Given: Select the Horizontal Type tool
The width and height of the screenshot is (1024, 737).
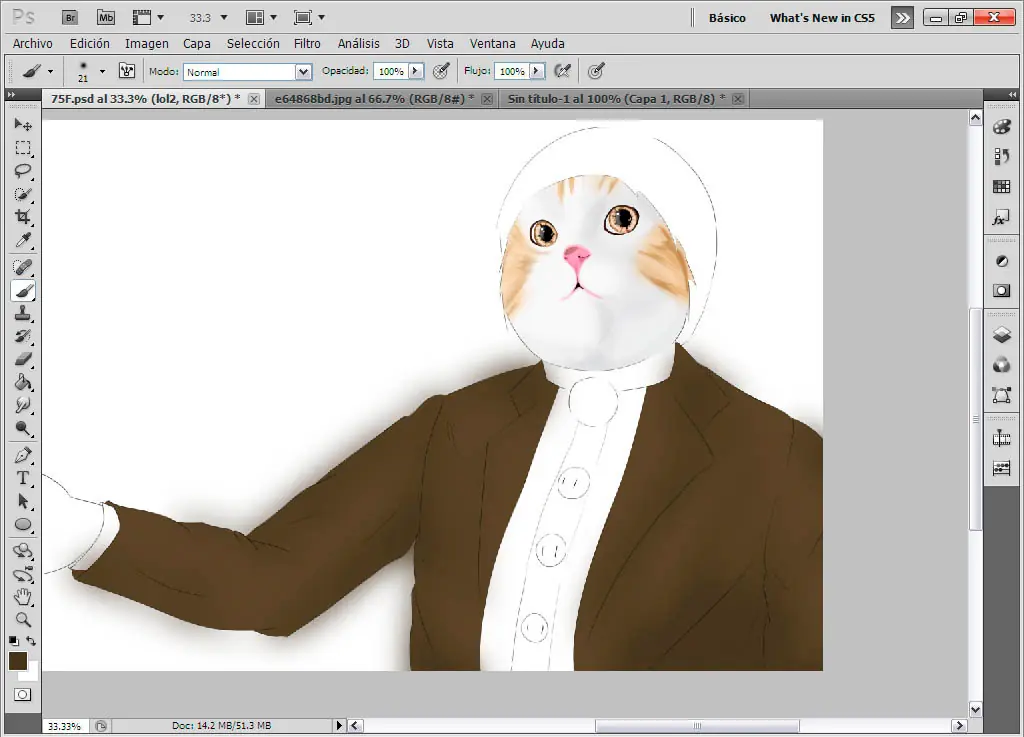Looking at the screenshot, I should [x=23, y=478].
